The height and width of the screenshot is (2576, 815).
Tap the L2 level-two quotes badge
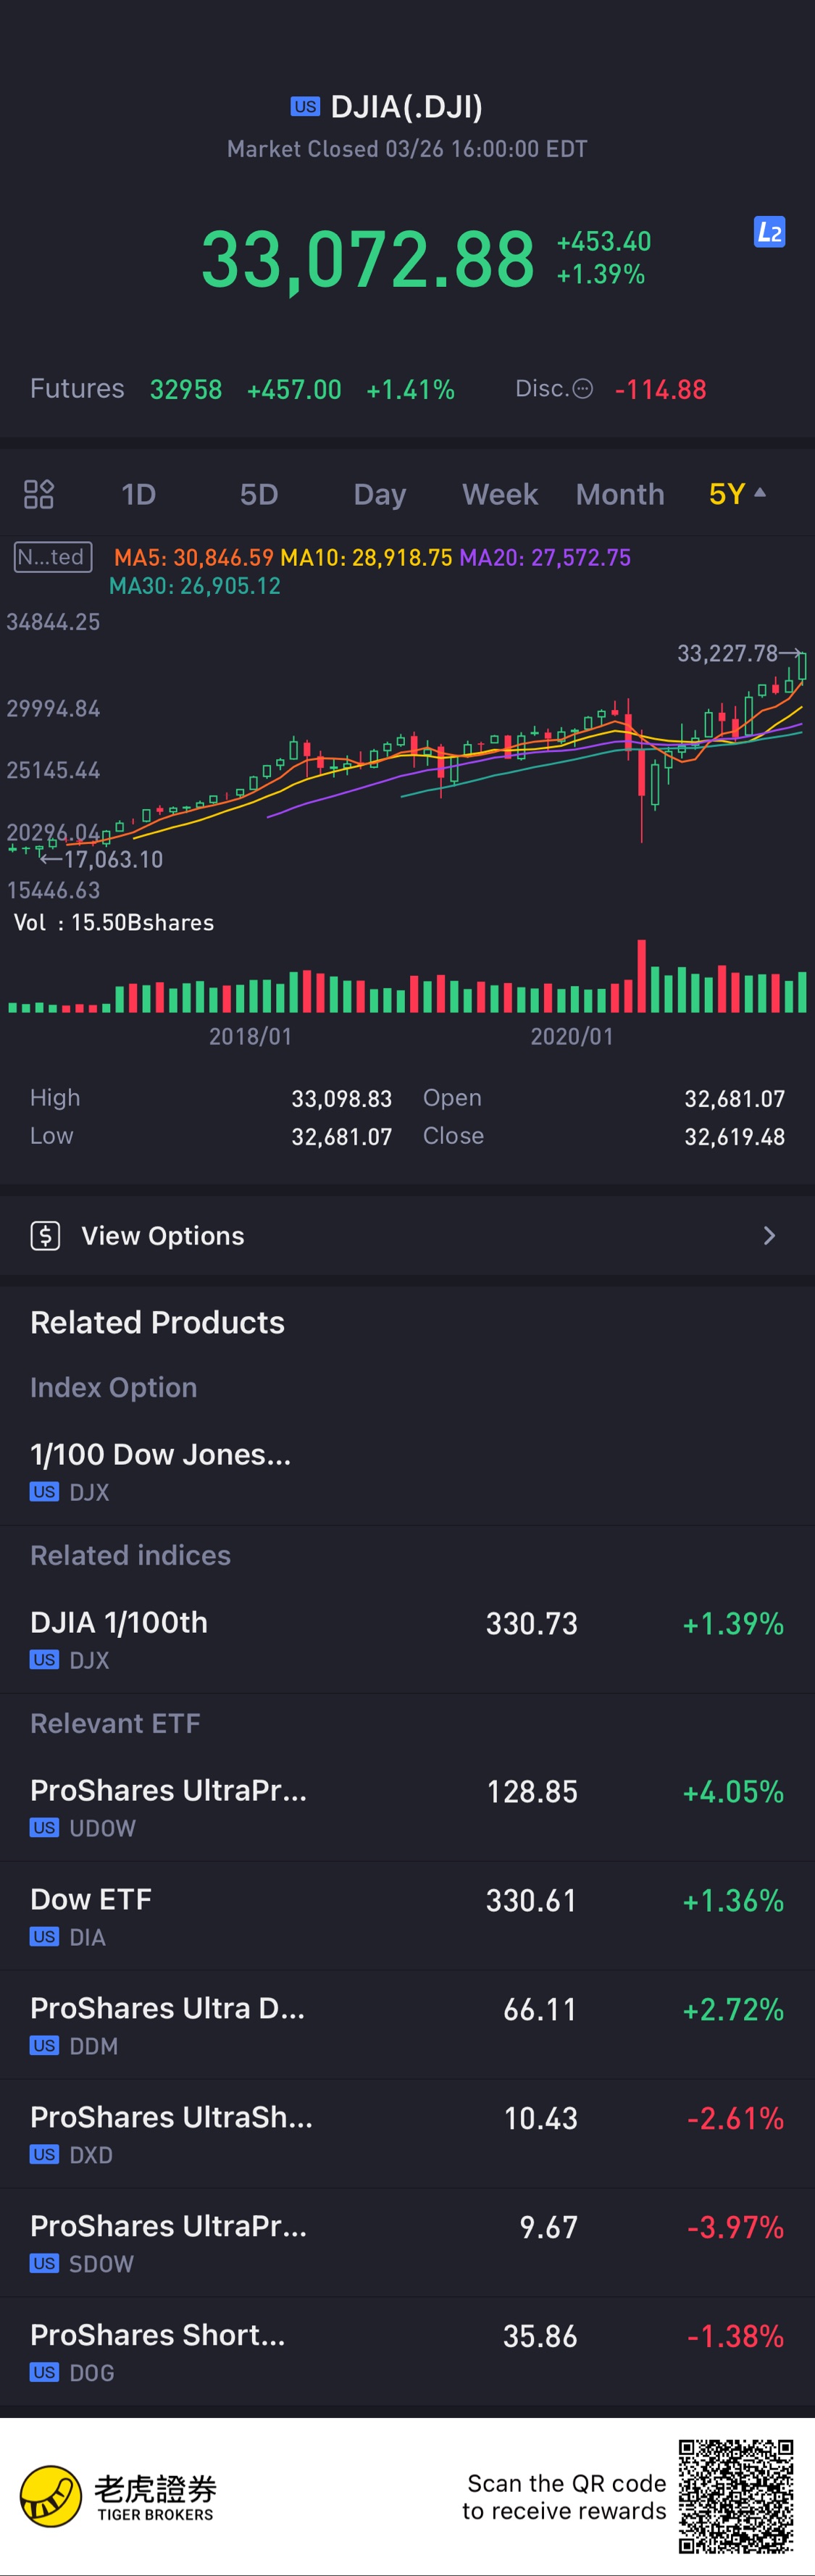click(x=768, y=232)
